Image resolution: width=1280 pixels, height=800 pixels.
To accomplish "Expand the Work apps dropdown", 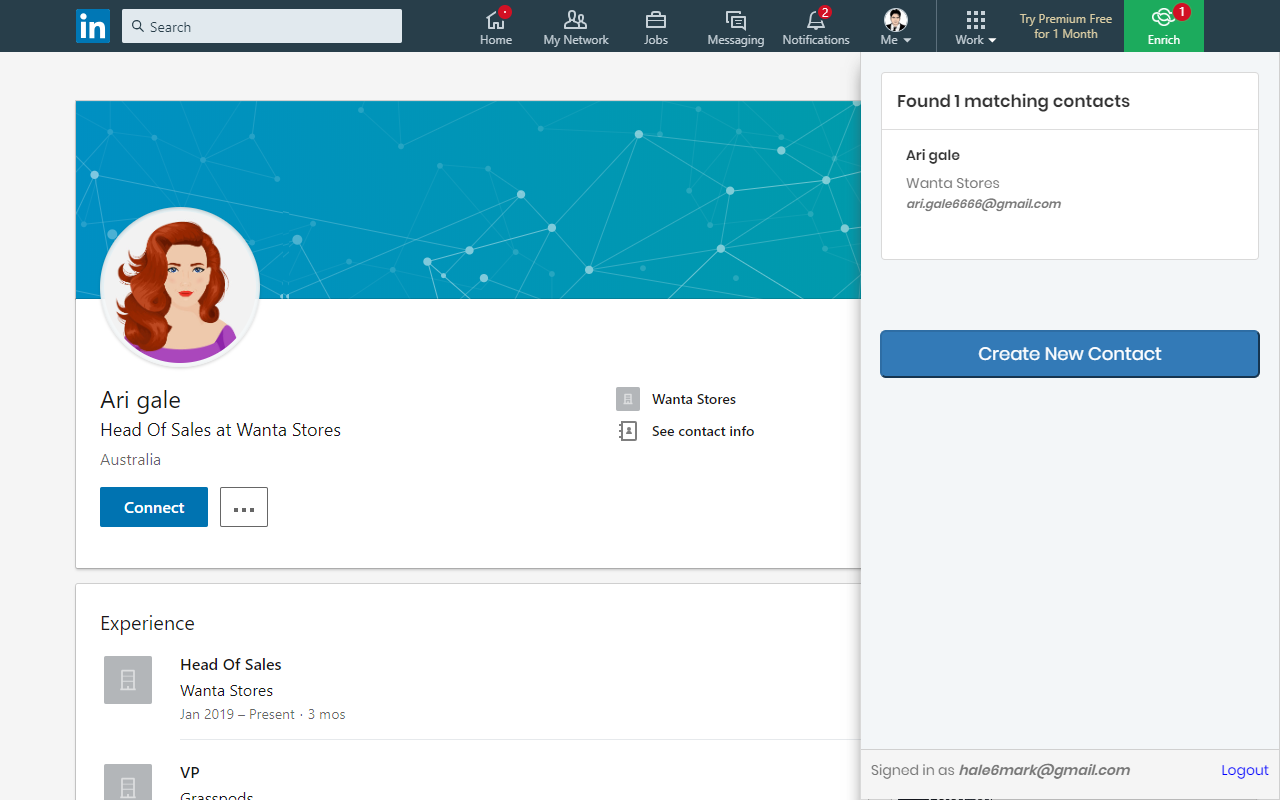I will (x=975, y=27).
